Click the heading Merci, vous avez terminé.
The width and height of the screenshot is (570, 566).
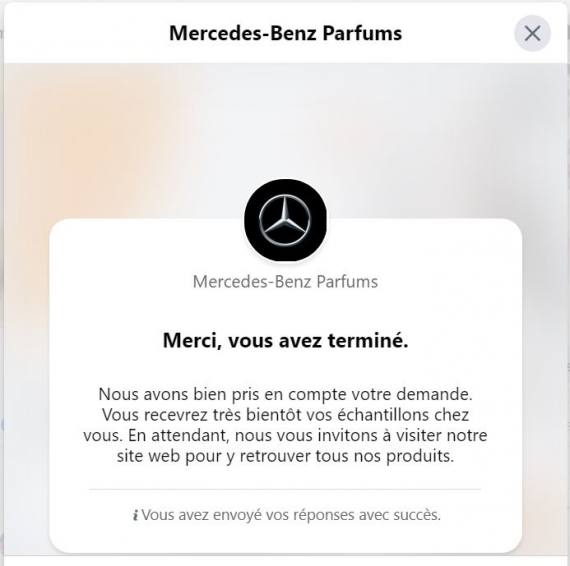click(x=286, y=341)
